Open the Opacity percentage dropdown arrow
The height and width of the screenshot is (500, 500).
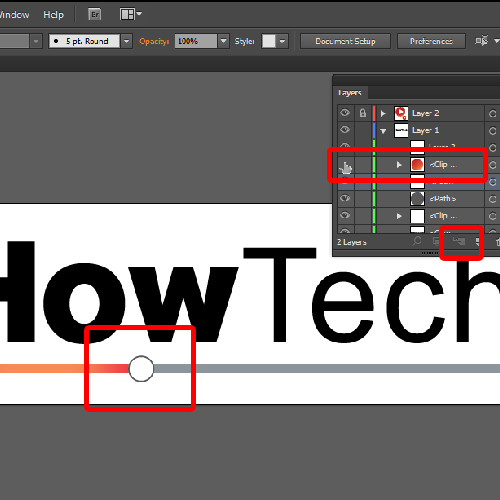click(x=223, y=41)
